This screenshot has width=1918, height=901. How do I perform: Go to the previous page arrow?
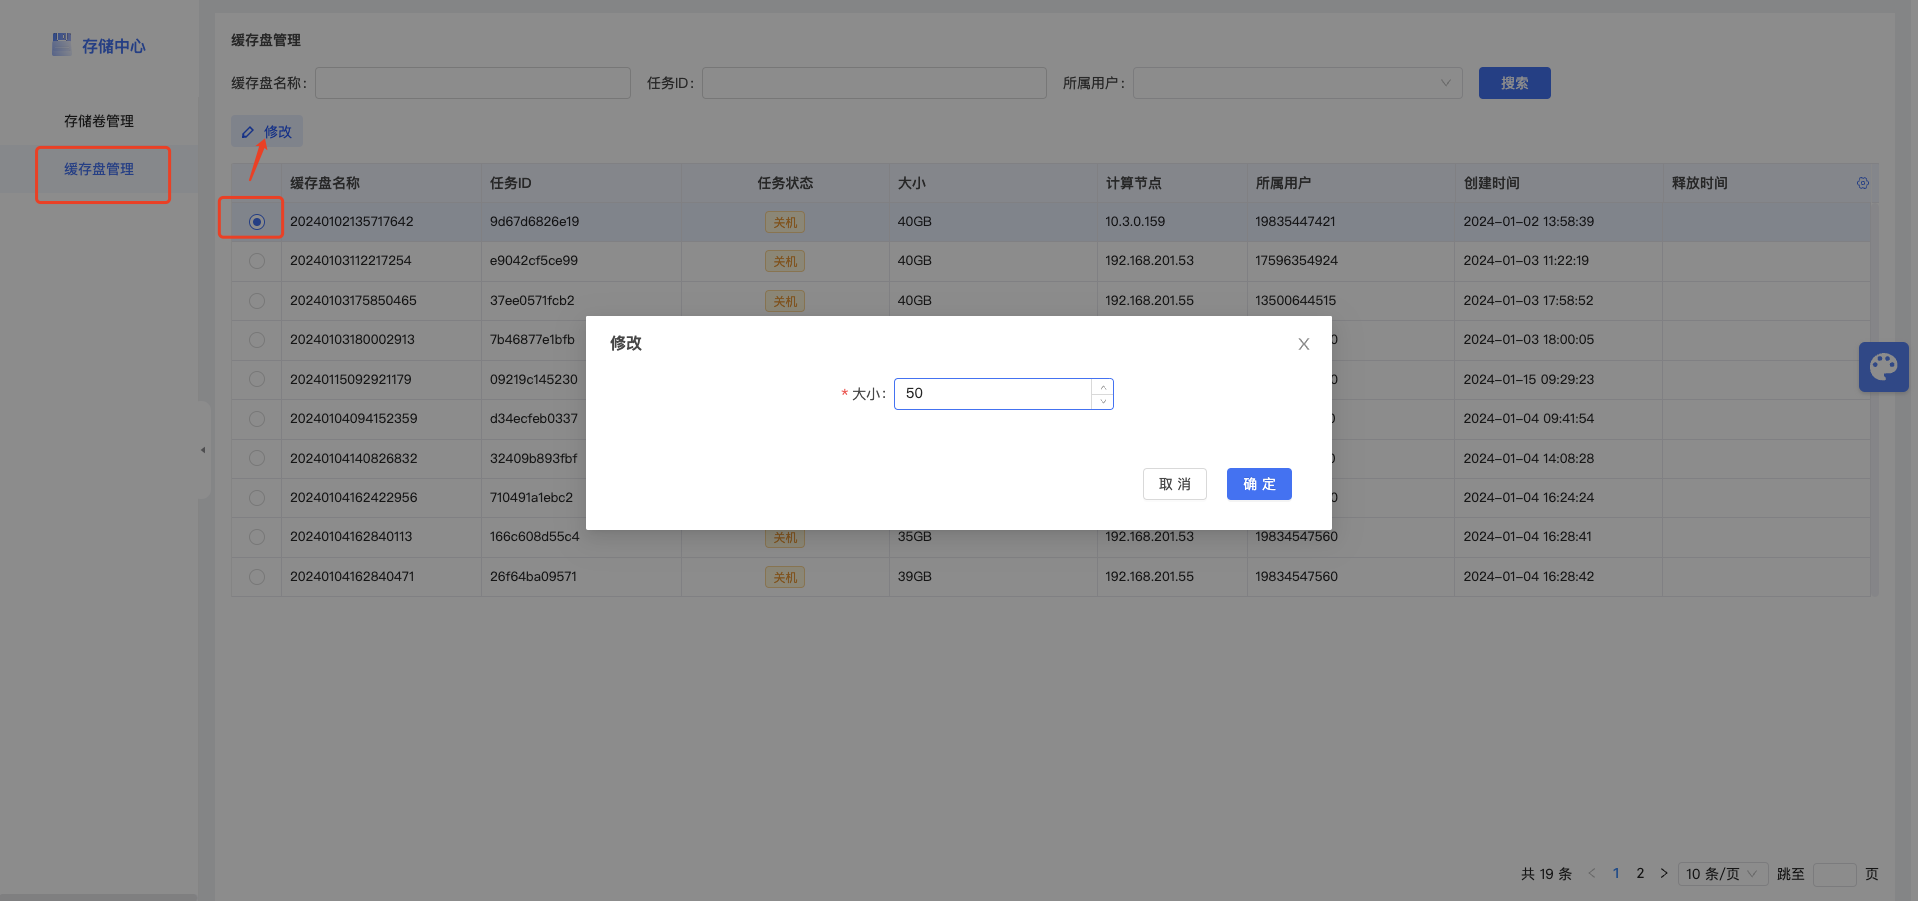point(1592,873)
